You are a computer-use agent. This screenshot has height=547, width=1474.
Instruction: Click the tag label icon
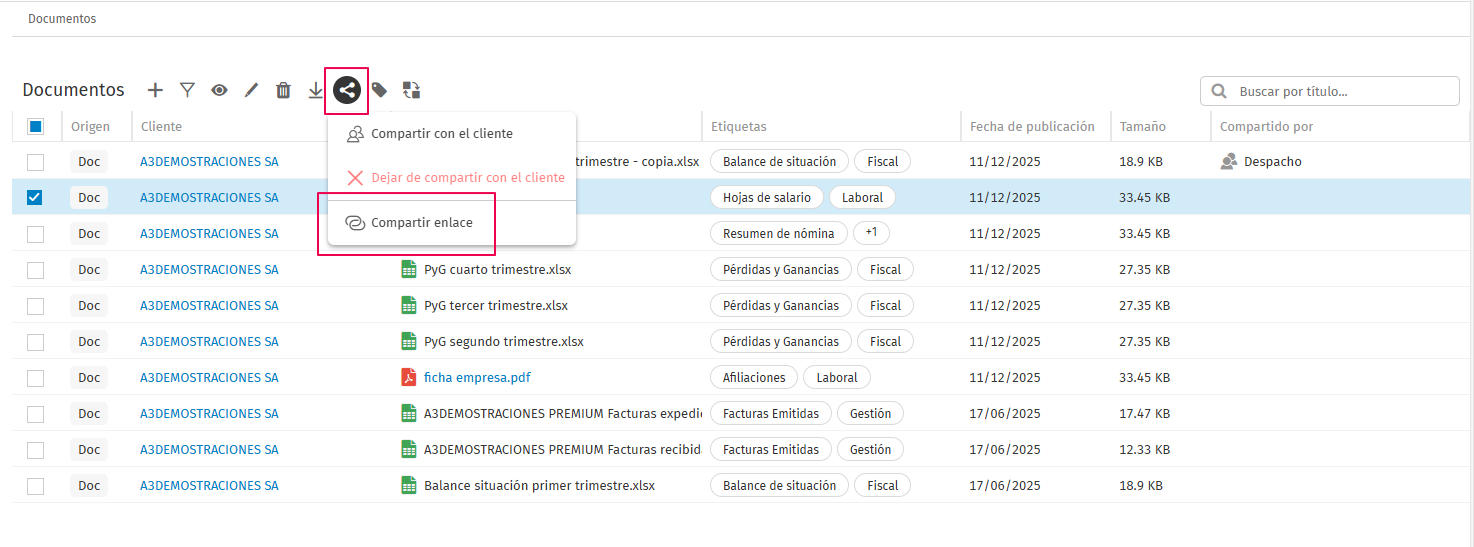pos(379,90)
